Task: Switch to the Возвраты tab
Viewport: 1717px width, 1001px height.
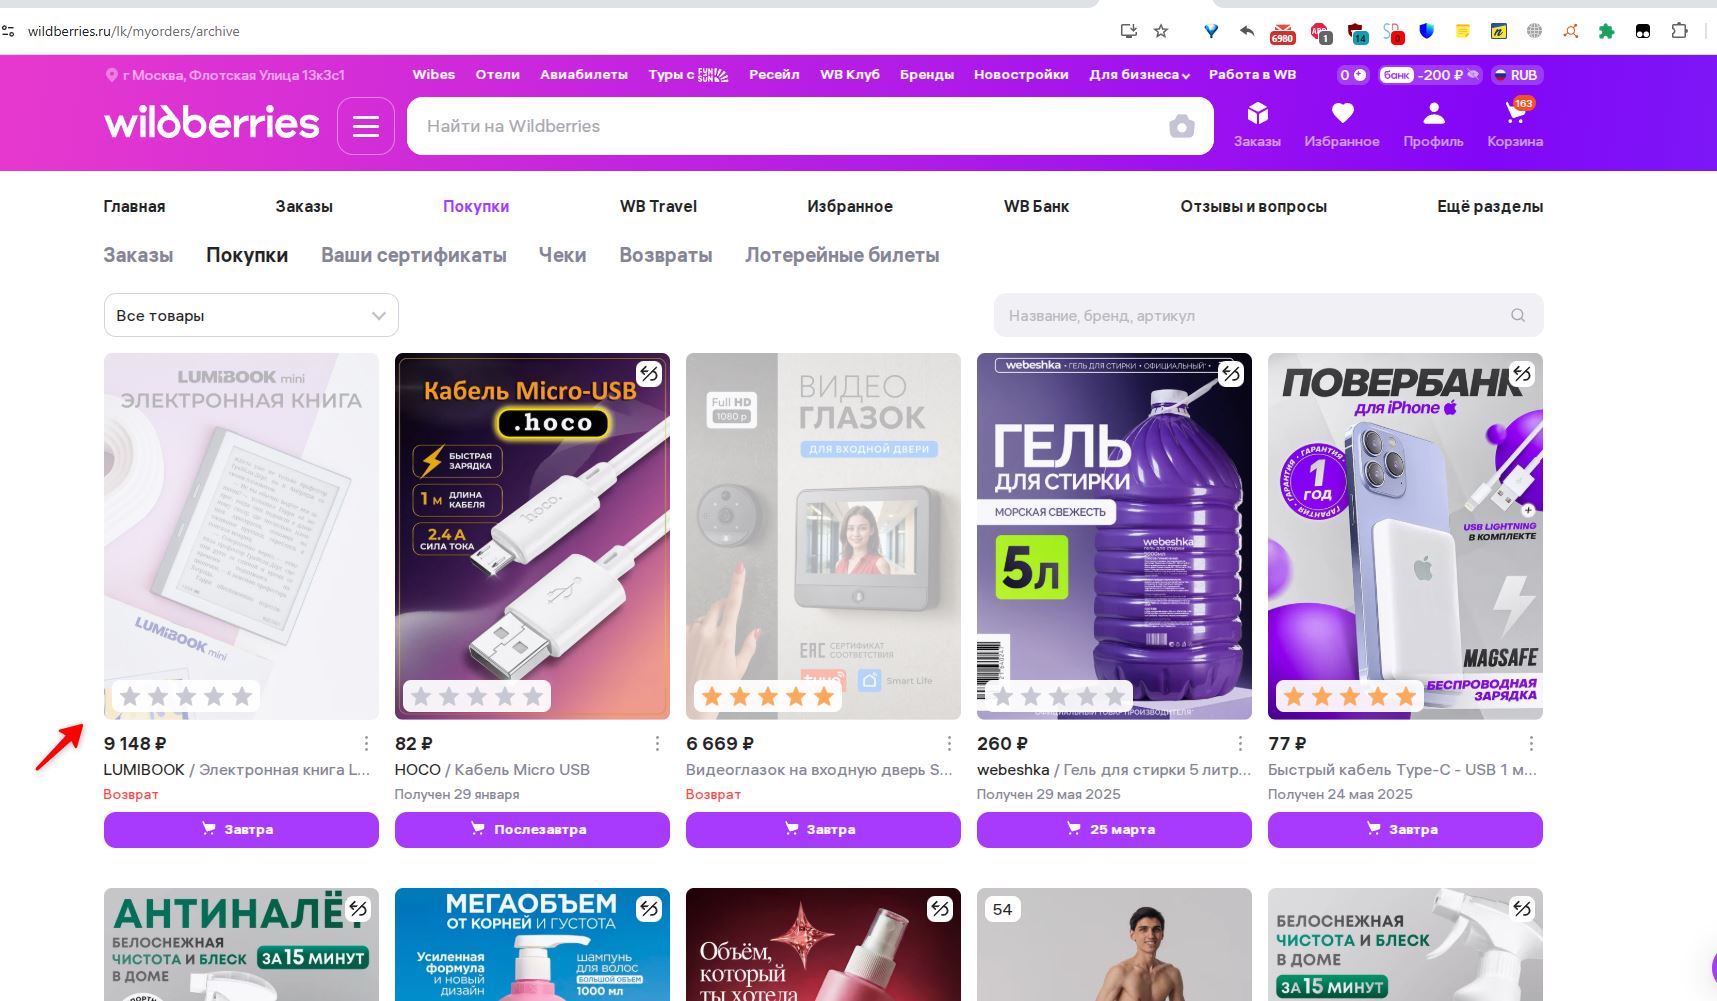Action: 665,255
